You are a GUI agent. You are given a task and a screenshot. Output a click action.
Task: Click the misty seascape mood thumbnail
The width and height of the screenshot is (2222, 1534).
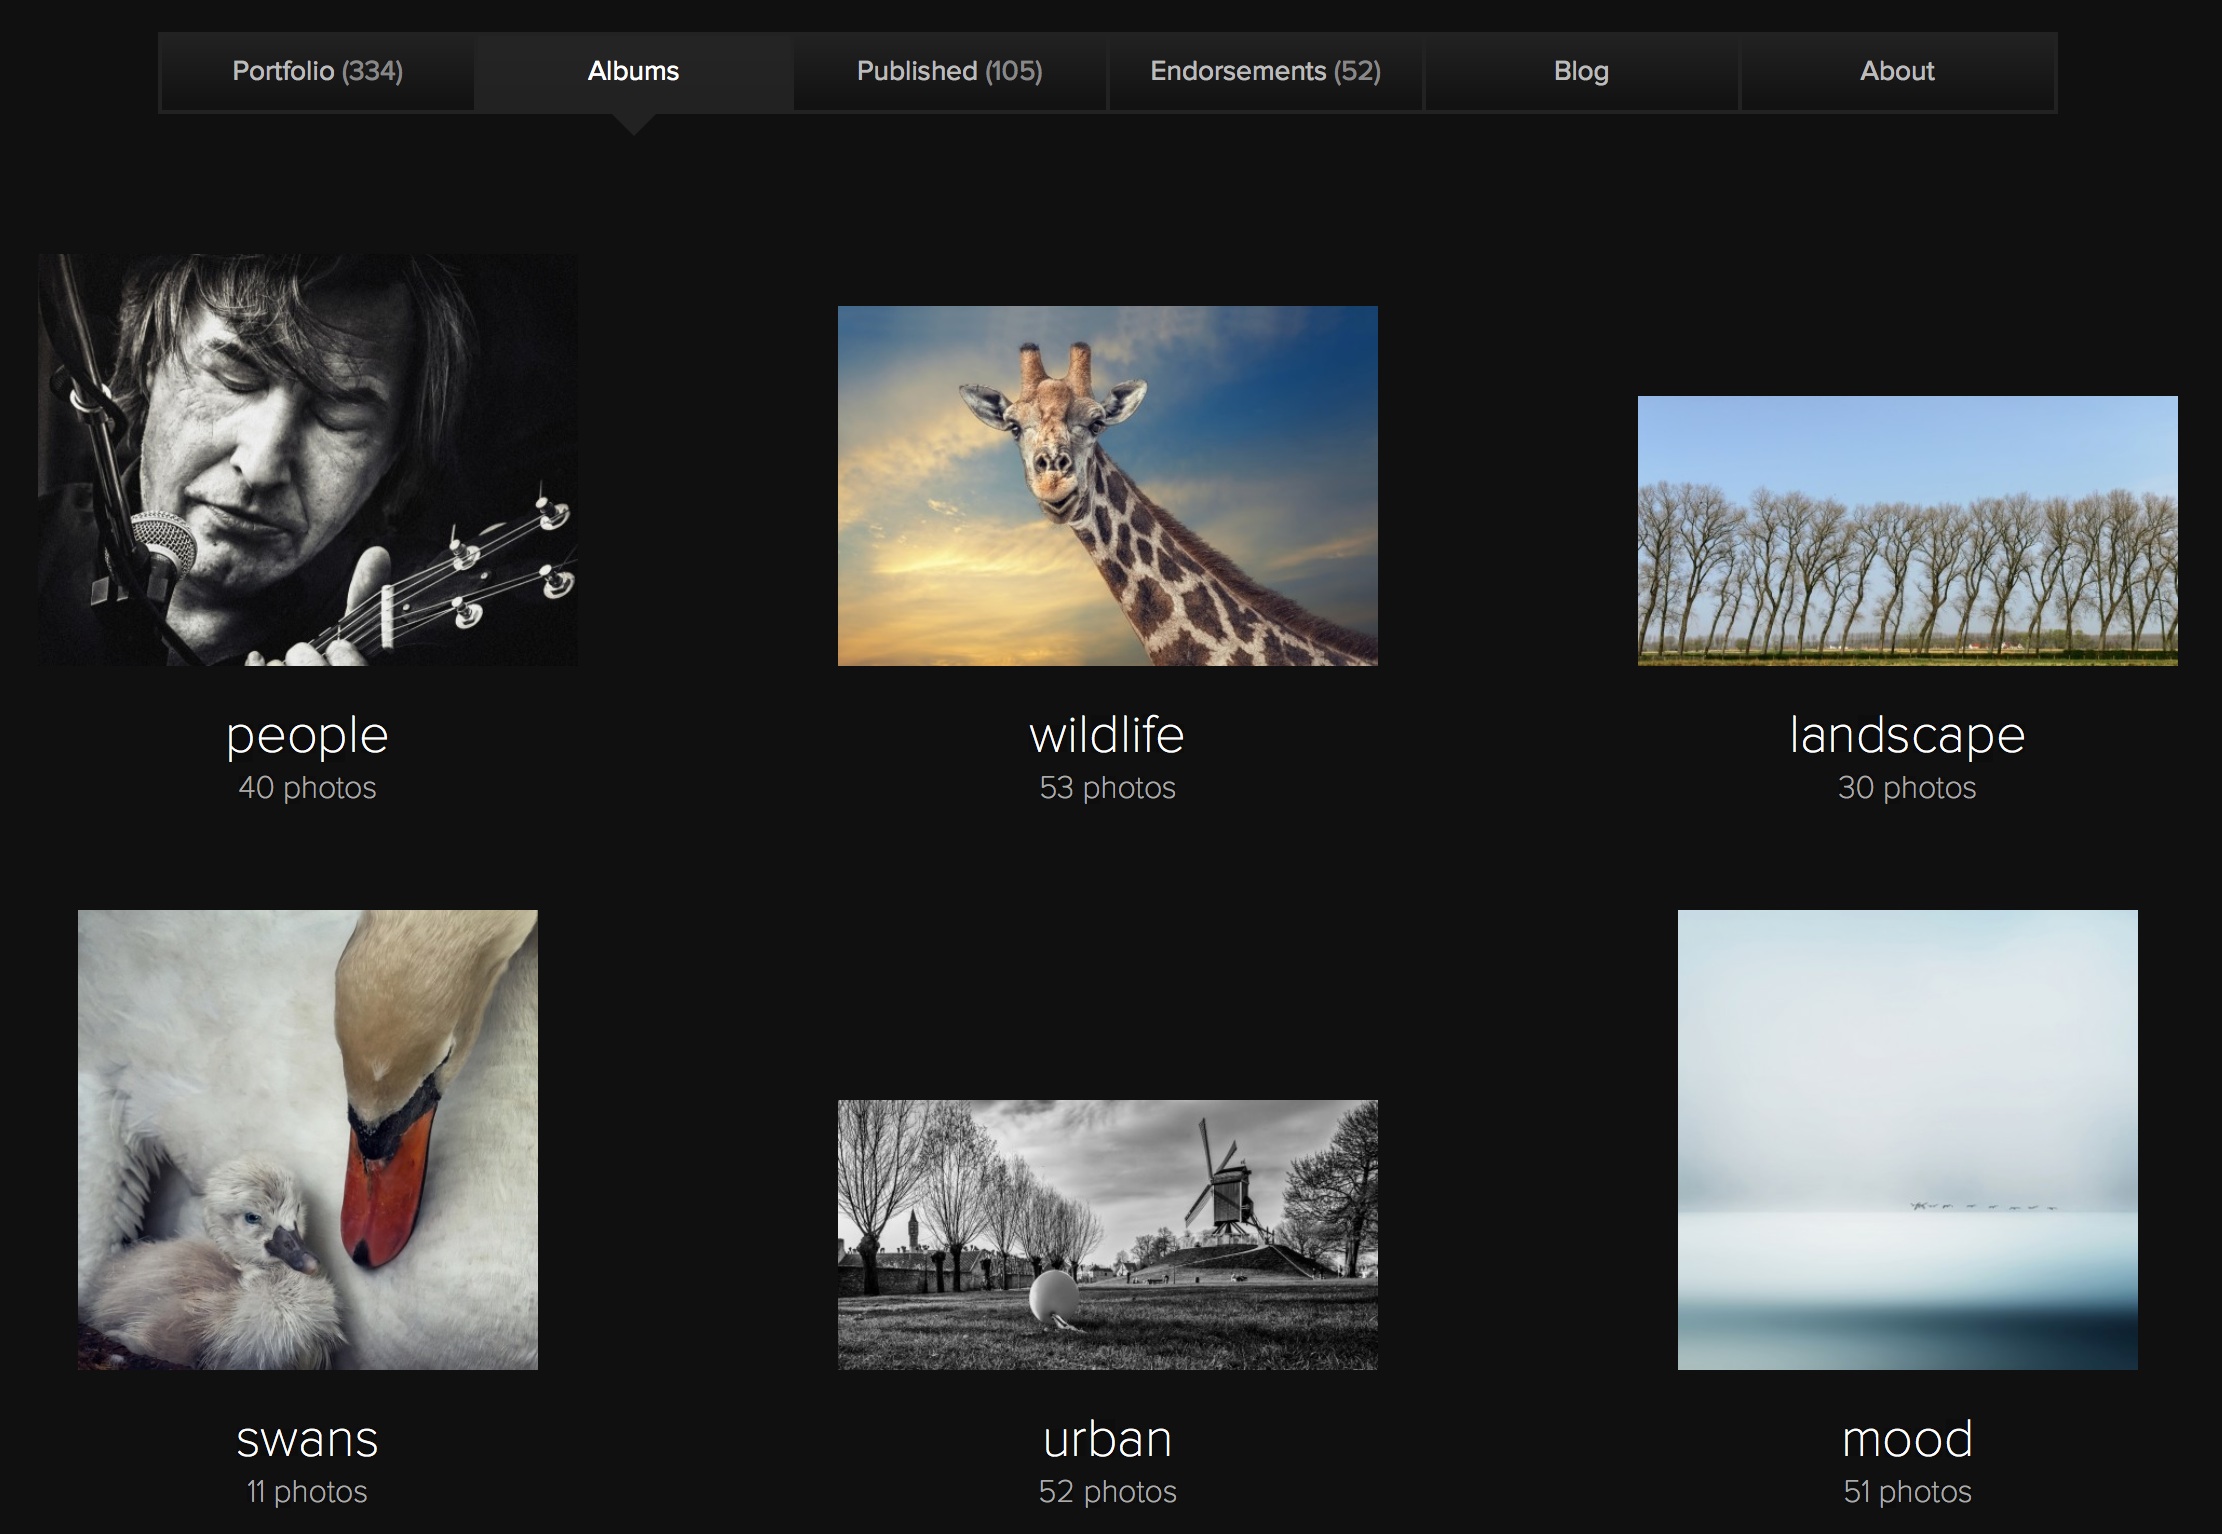1907,1139
